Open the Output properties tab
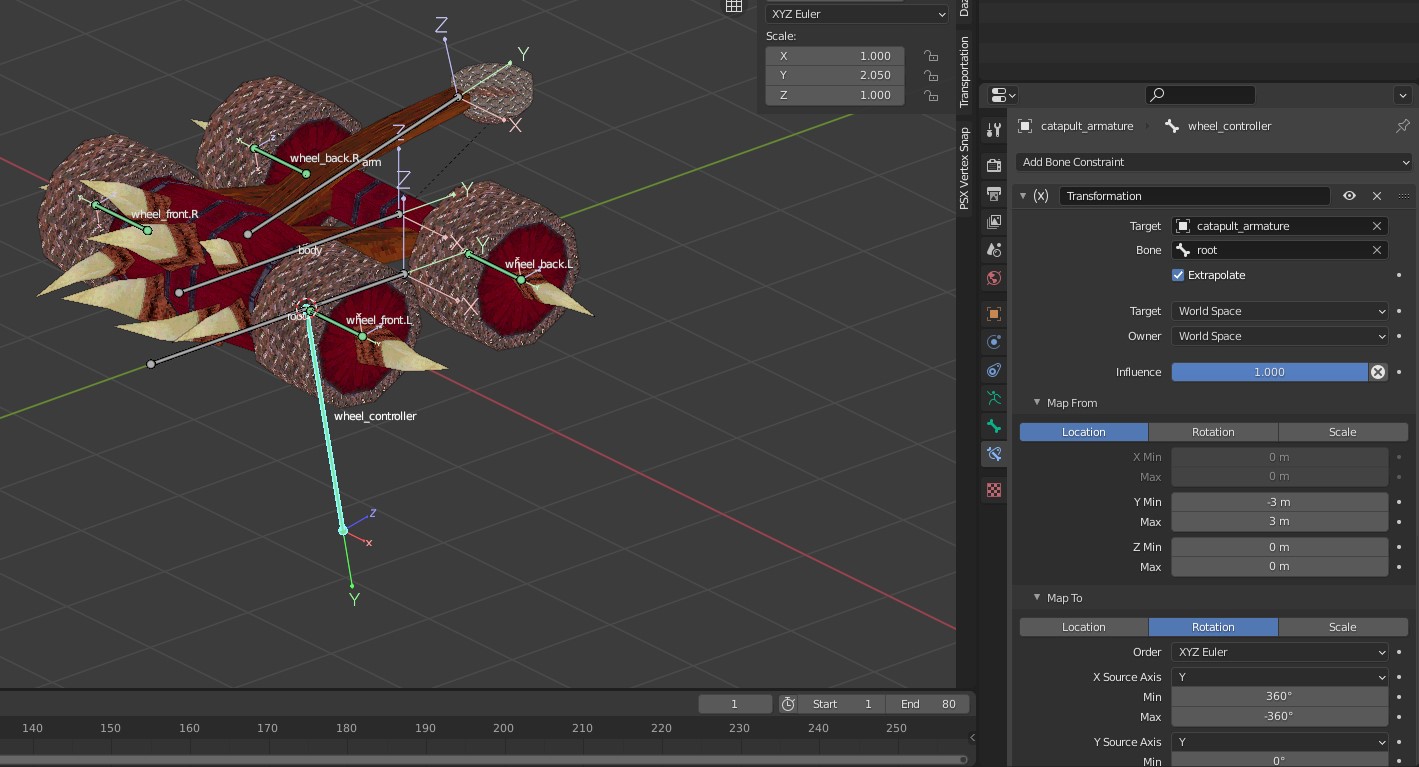 point(994,193)
